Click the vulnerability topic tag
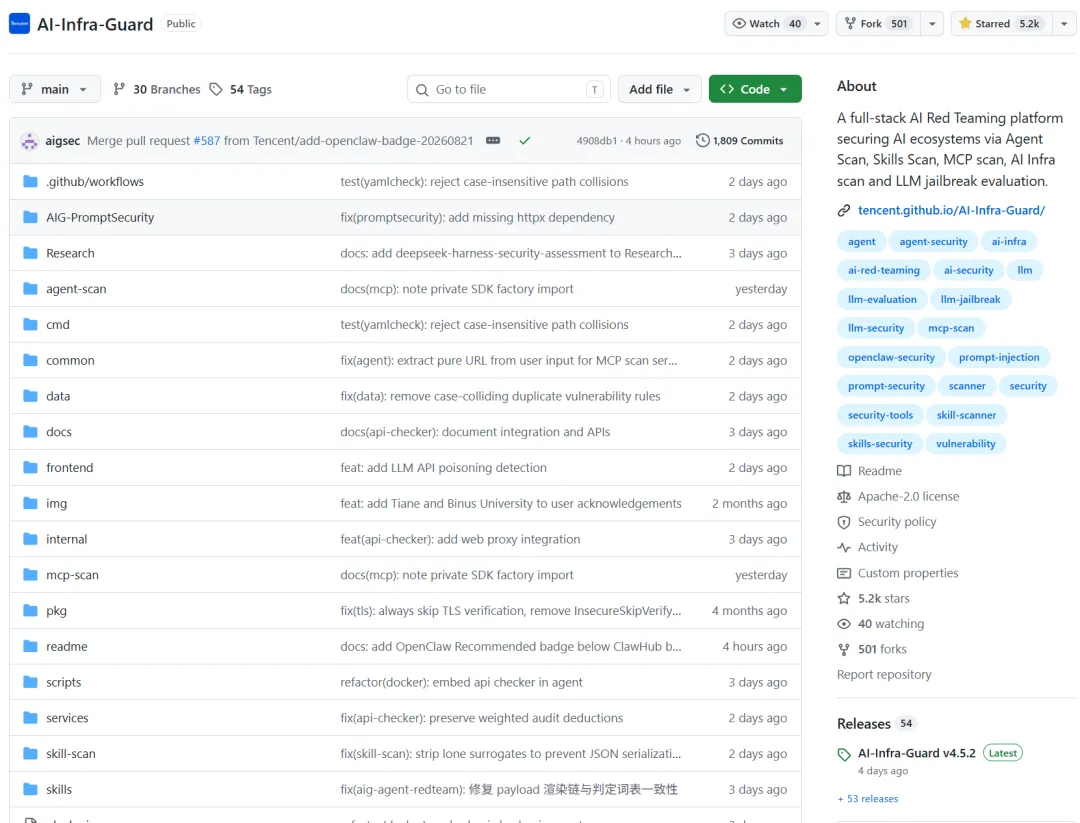Screen dimensions: 1080x823 [x=965, y=444]
